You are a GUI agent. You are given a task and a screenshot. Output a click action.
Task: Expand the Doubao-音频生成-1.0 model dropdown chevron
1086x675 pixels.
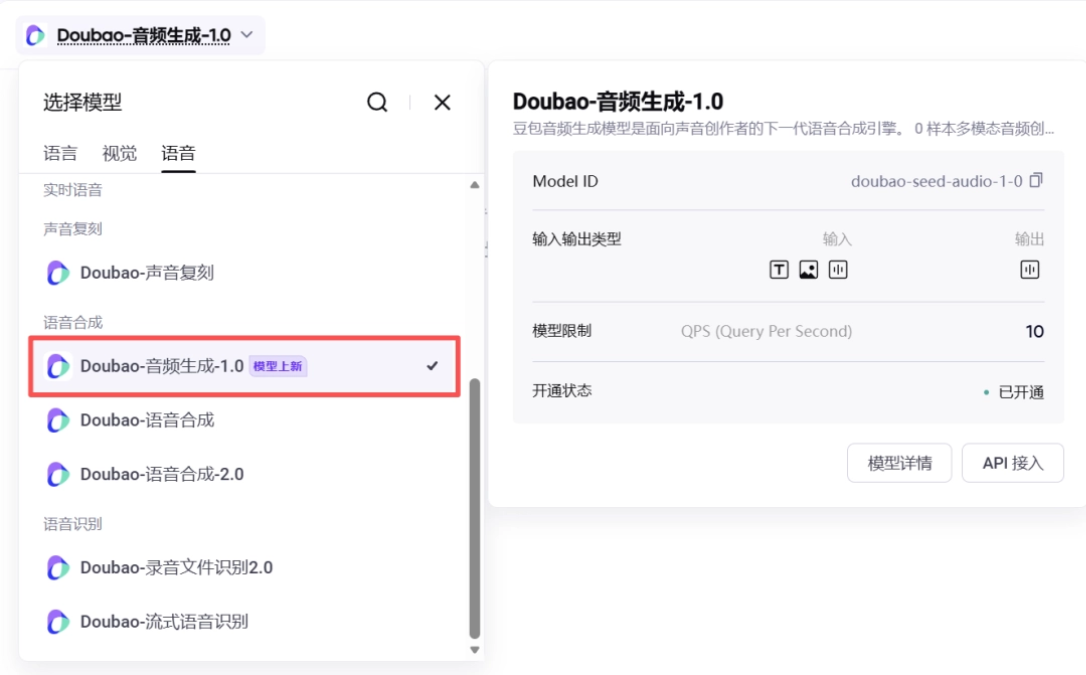[247, 35]
